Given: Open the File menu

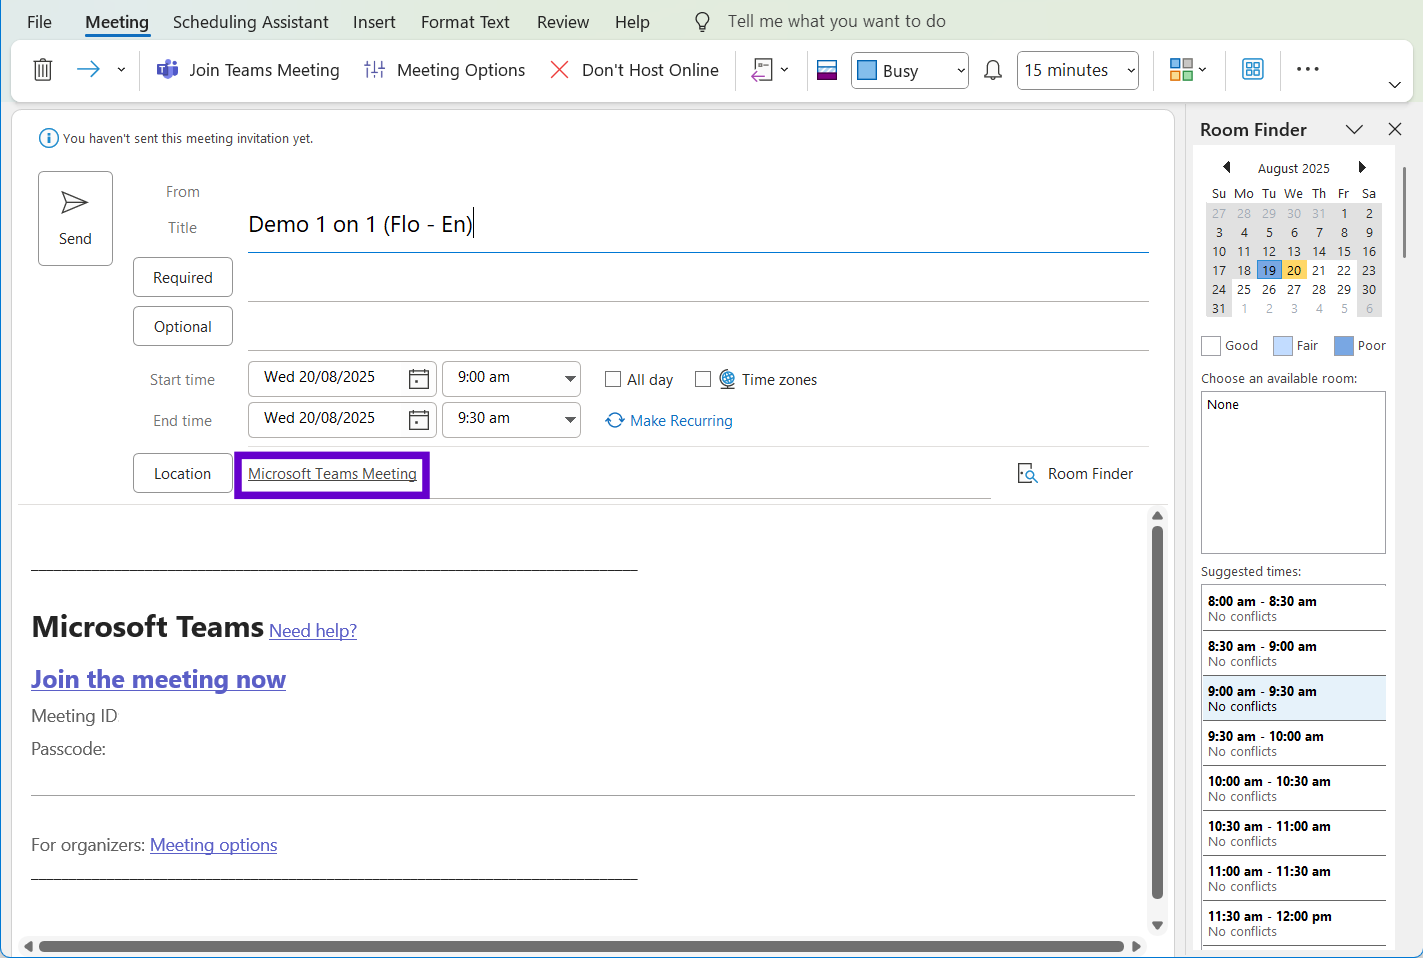Looking at the screenshot, I should (39, 22).
